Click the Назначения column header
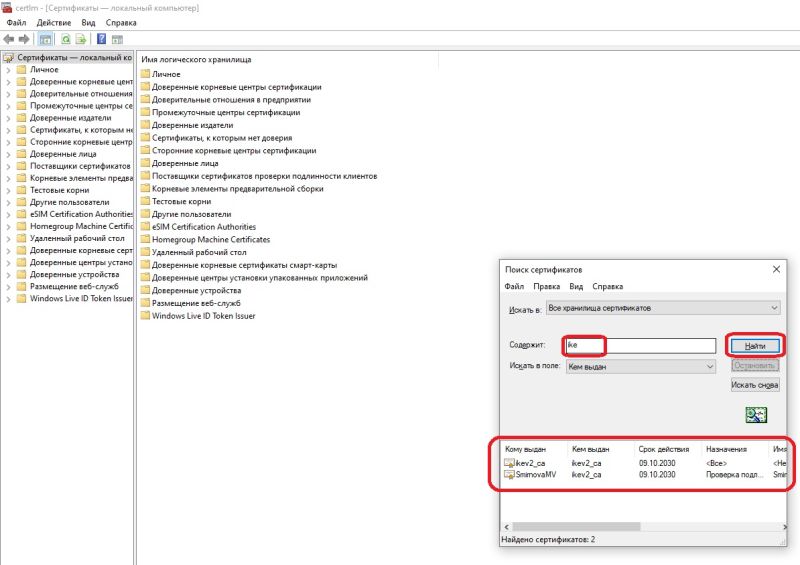Viewport: 800px width, 565px height. (x=735, y=449)
